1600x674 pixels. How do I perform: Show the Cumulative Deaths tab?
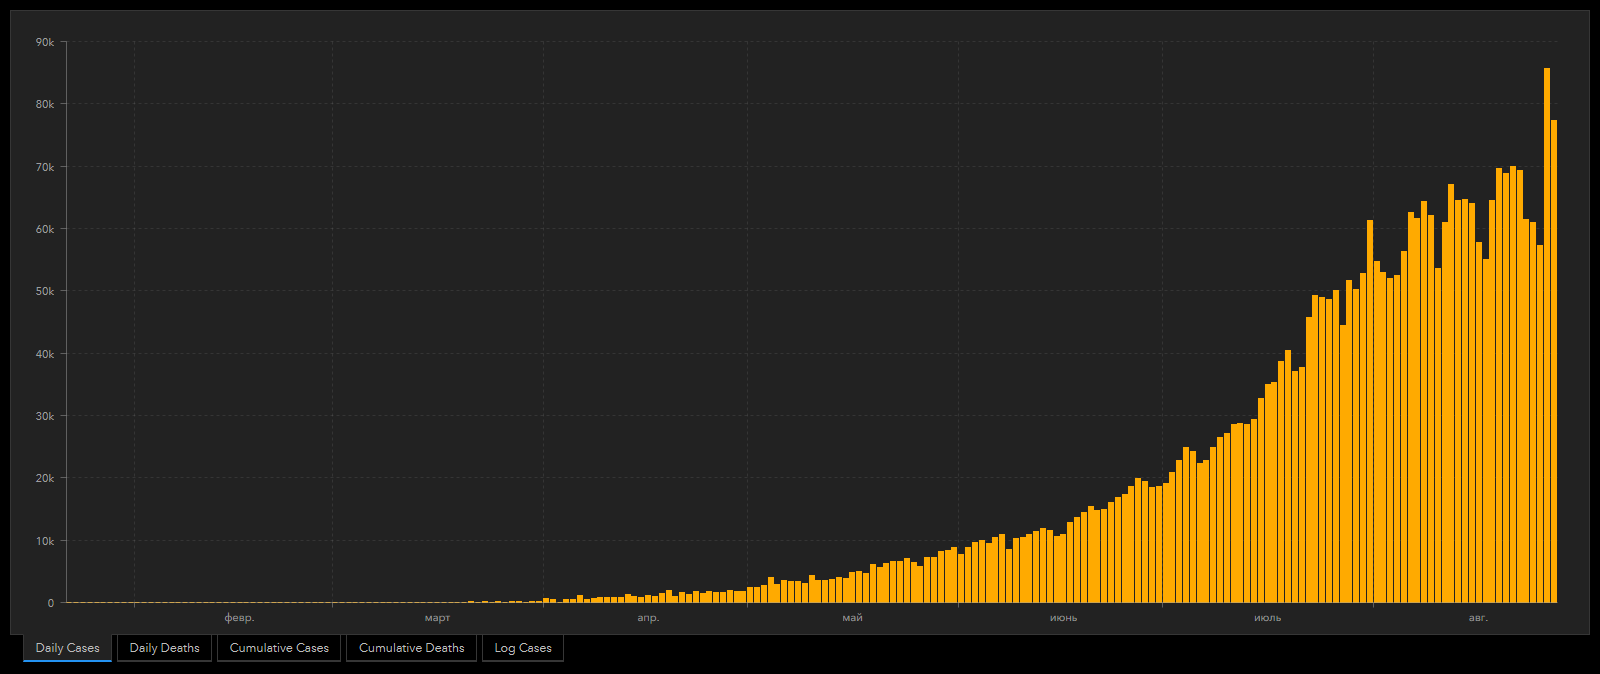(412, 648)
